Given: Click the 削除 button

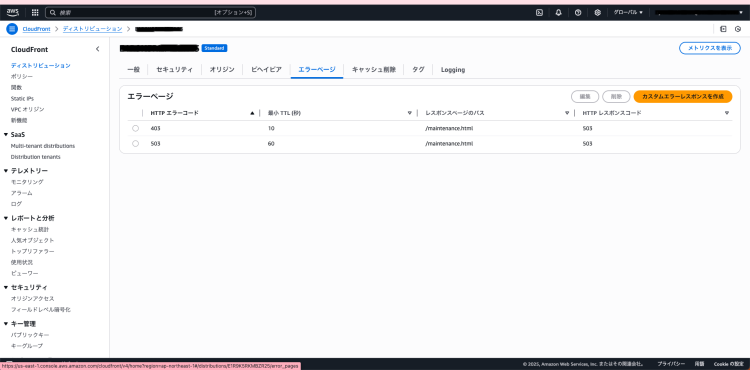Looking at the screenshot, I should click(x=616, y=97).
